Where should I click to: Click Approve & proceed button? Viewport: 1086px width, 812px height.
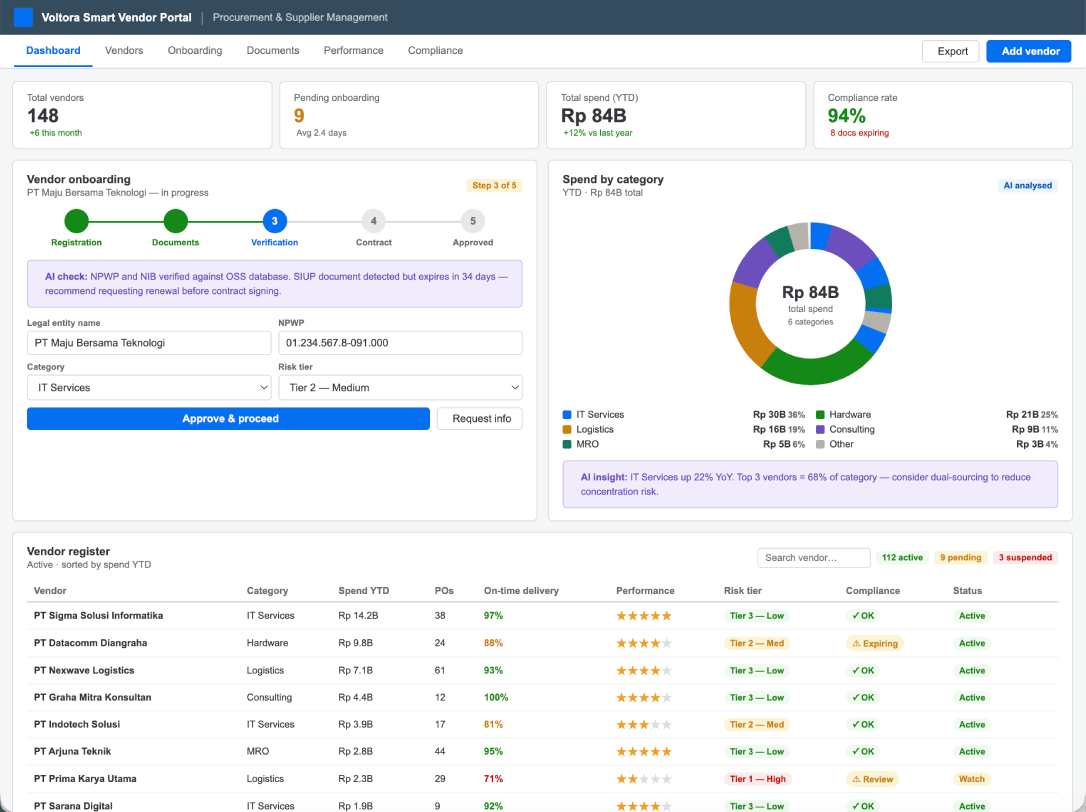pyautogui.click(x=229, y=418)
